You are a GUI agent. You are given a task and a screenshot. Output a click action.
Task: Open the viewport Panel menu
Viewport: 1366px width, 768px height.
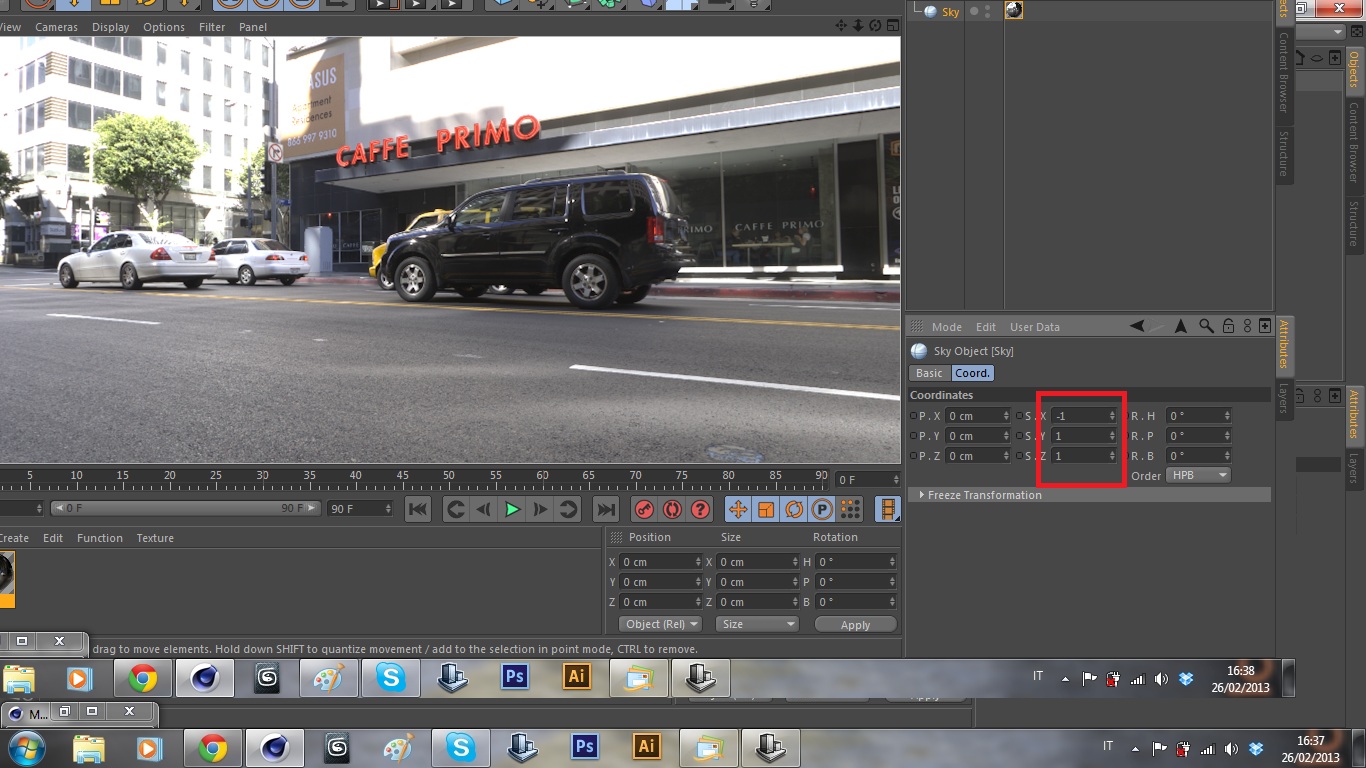(253, 27)
